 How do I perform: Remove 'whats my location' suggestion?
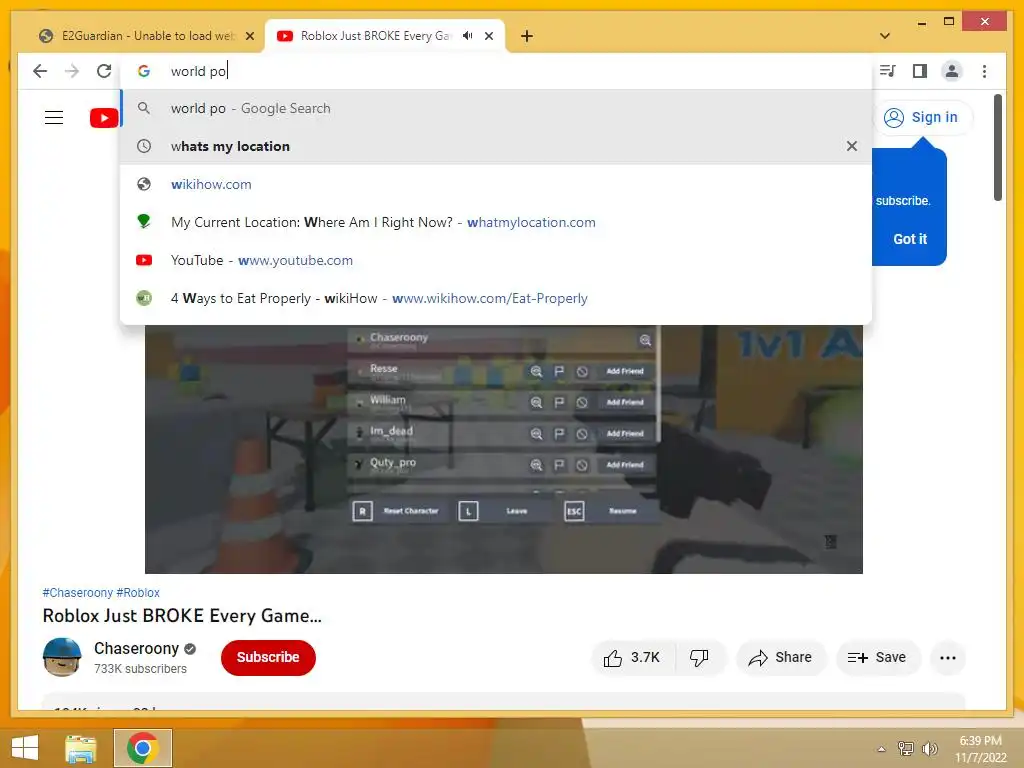click(852, 146)
